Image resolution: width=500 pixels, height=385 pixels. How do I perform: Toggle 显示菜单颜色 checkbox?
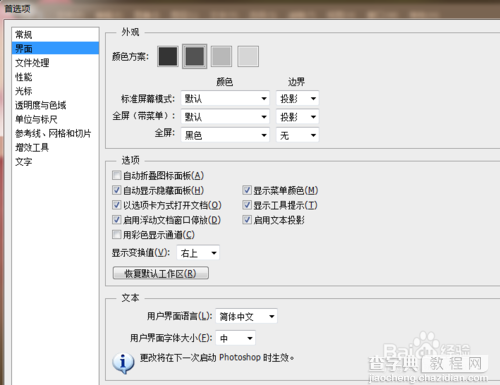(x=247, y=190)
